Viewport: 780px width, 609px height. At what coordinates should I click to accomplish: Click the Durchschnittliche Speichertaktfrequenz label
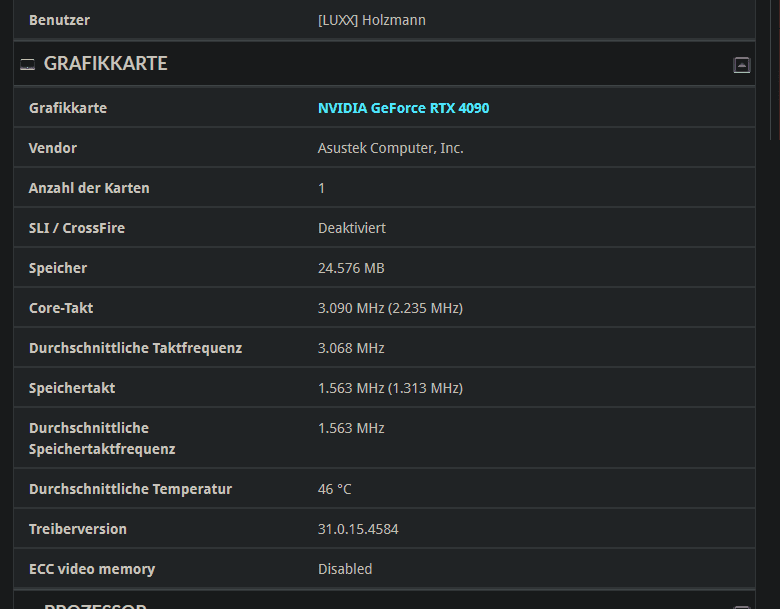click(x=102, y=438)
